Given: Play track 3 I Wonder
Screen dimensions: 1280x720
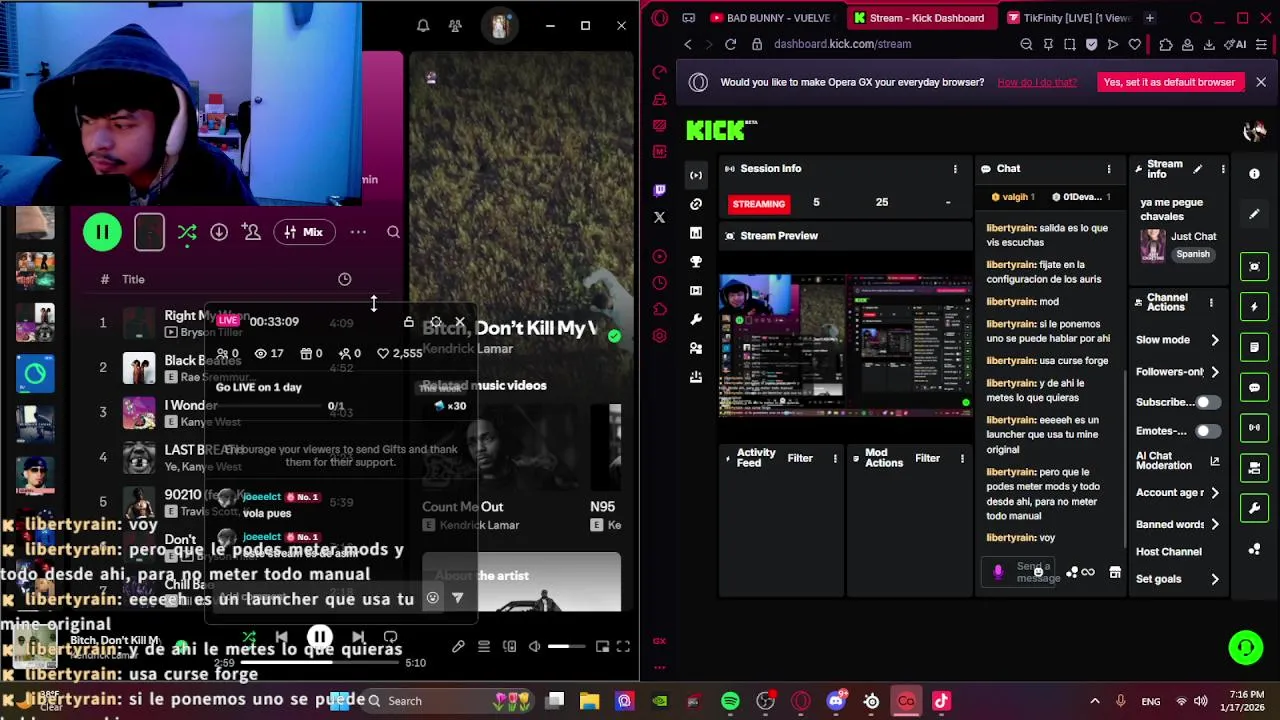Looking at the screenshot, I should point(139,413).
